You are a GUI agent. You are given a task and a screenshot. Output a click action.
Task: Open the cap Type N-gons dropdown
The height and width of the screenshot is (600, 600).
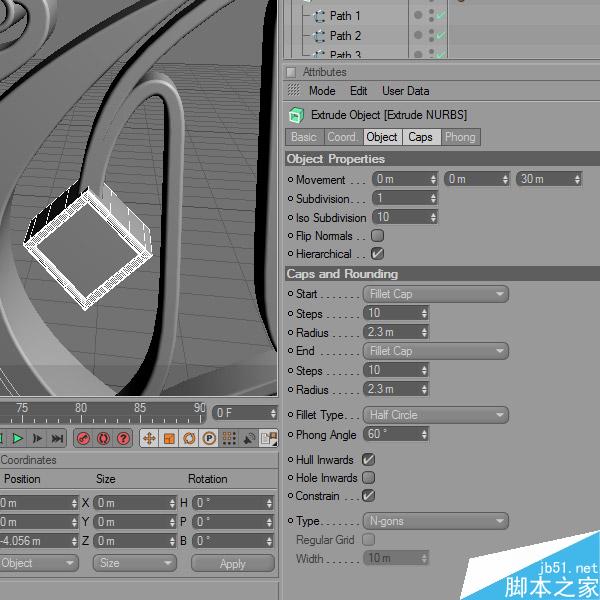[x=436, y=521]
